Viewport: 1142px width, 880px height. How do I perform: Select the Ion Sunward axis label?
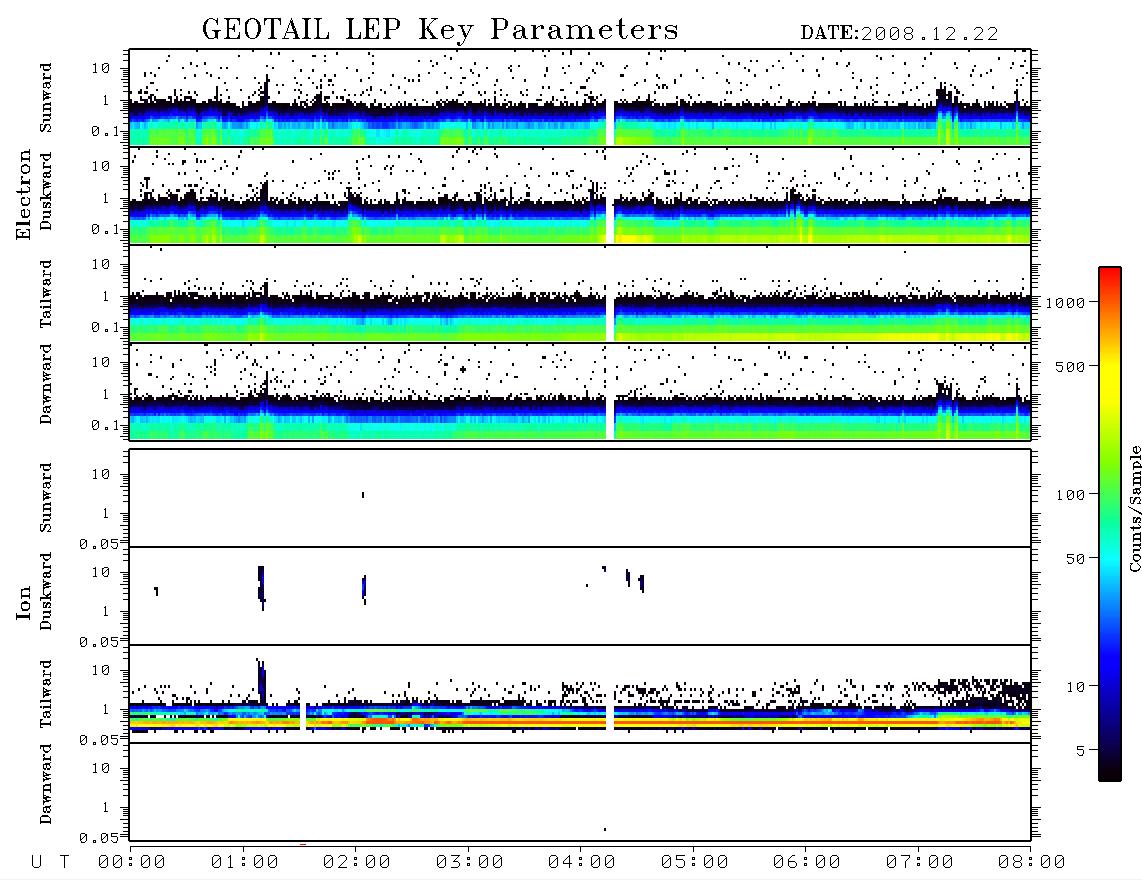click(46, 498)
